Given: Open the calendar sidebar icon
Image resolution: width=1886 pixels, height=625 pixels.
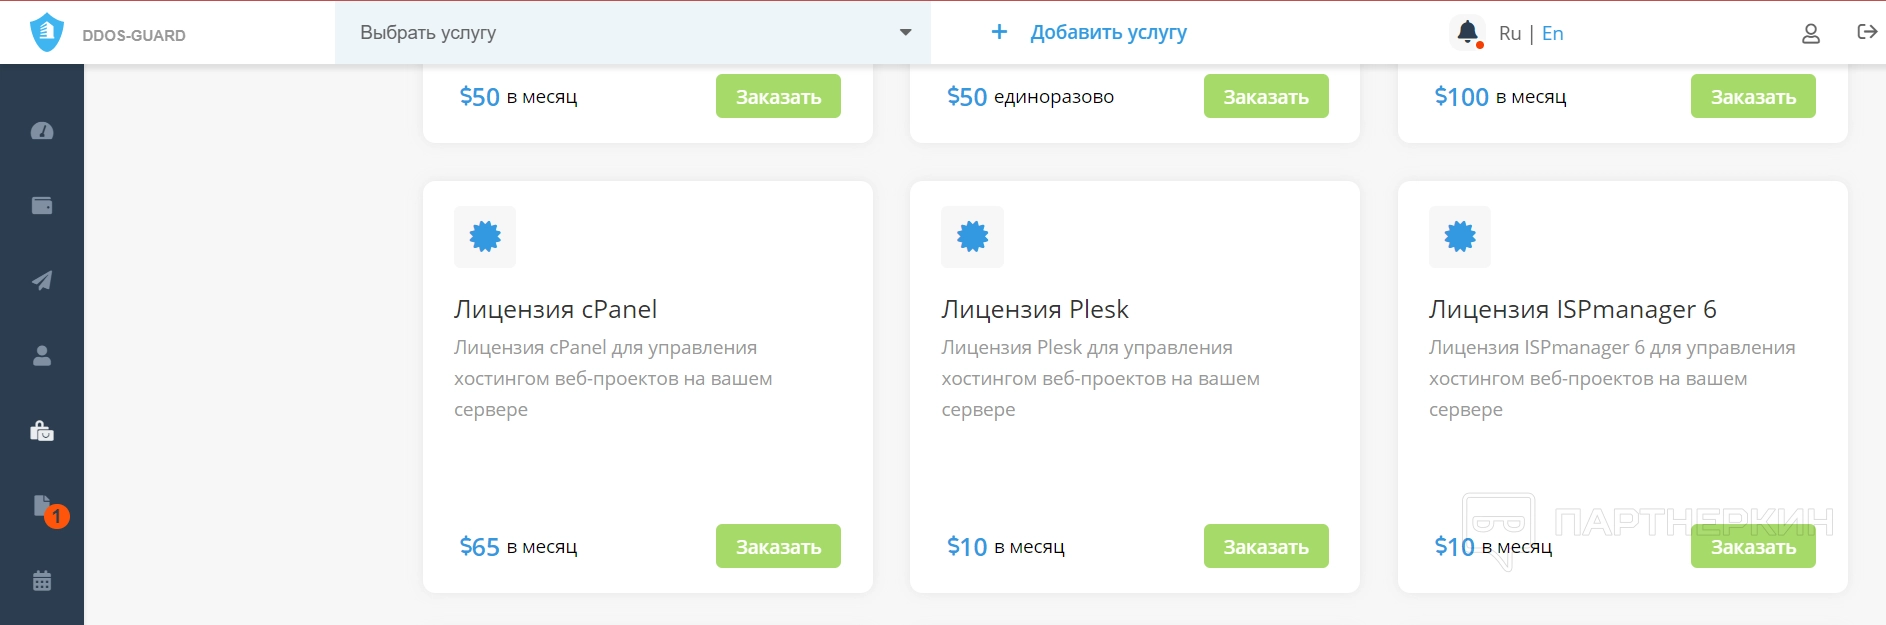Looking at the screenshot, I should point(42,581).
